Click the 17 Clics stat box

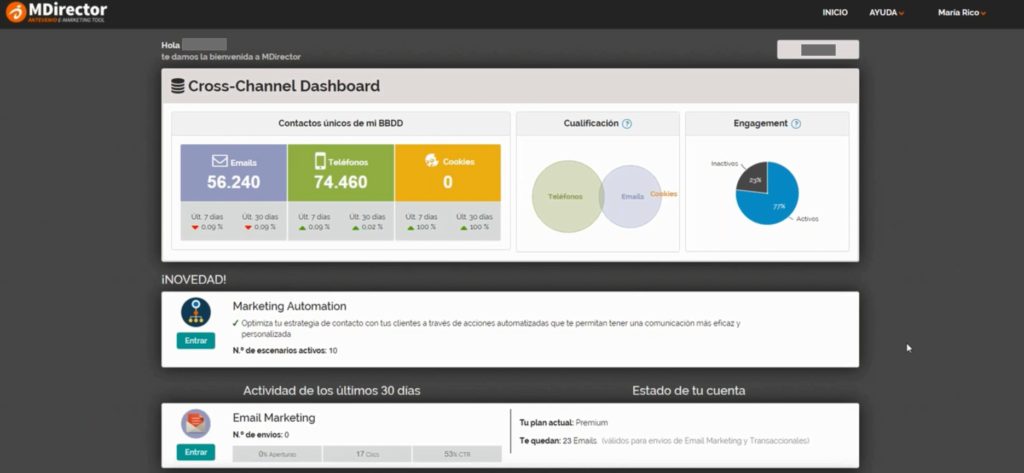coord(367,454)
